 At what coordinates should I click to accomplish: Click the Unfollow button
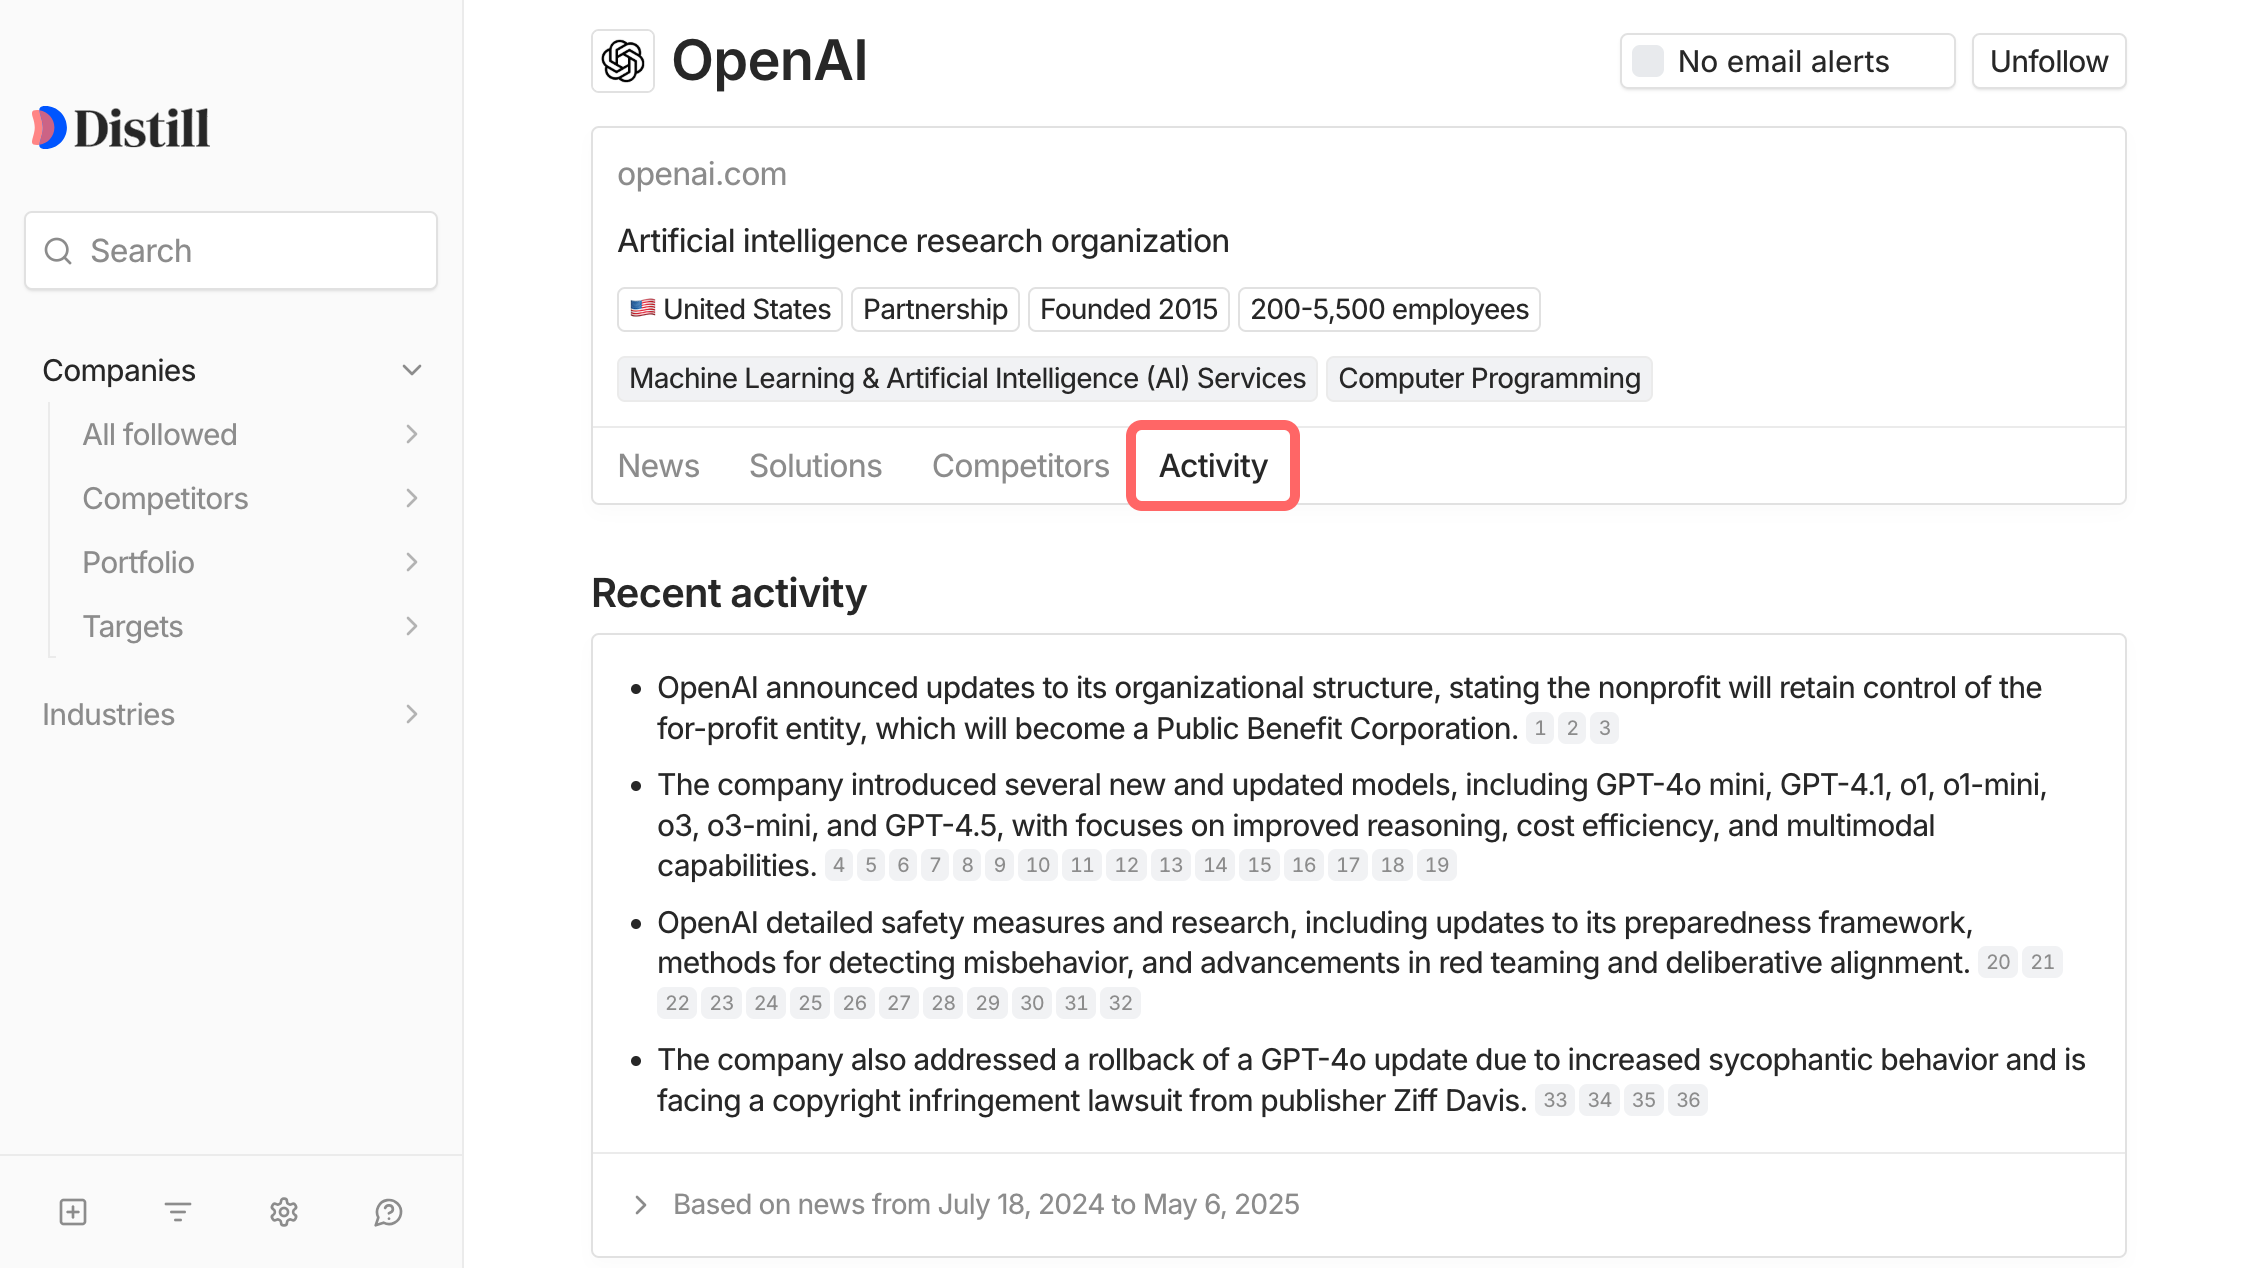pyautogui.click(x=2048, y=61)
